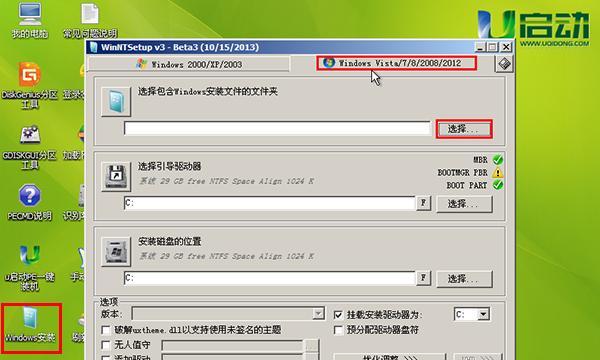Screen dimensions: 600x360
Task: Click the diamond icon beside the tabs
Action: [504, 64]
